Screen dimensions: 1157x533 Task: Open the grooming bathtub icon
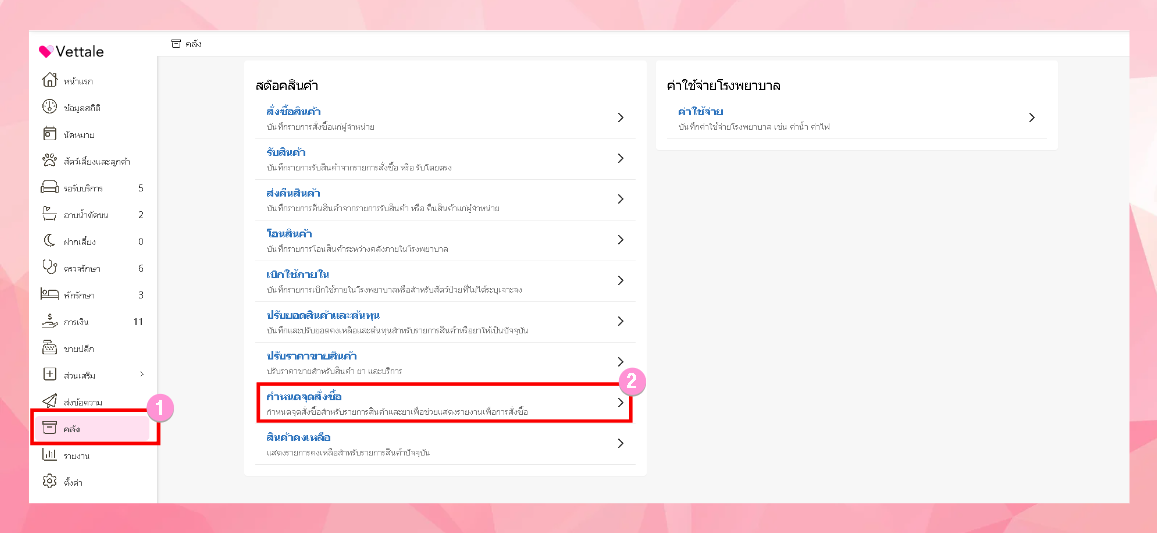[49, 215]
